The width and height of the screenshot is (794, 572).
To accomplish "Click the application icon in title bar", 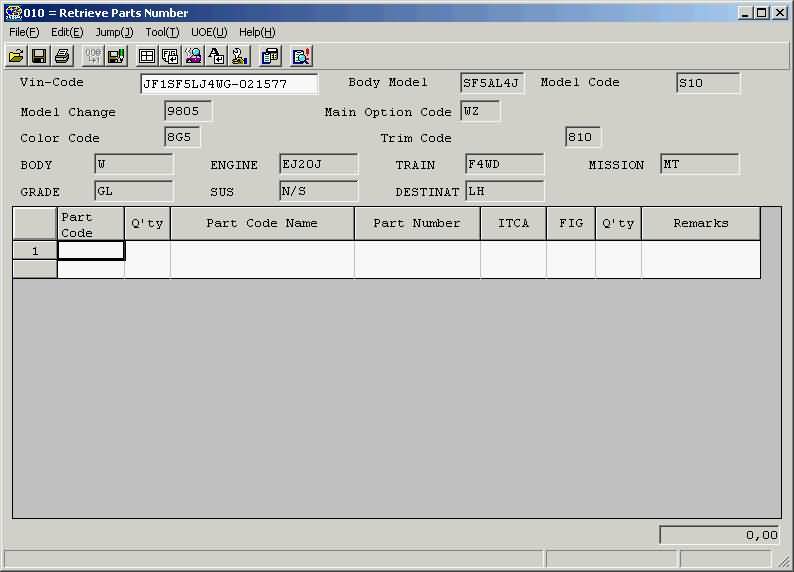I will (13, 13).
